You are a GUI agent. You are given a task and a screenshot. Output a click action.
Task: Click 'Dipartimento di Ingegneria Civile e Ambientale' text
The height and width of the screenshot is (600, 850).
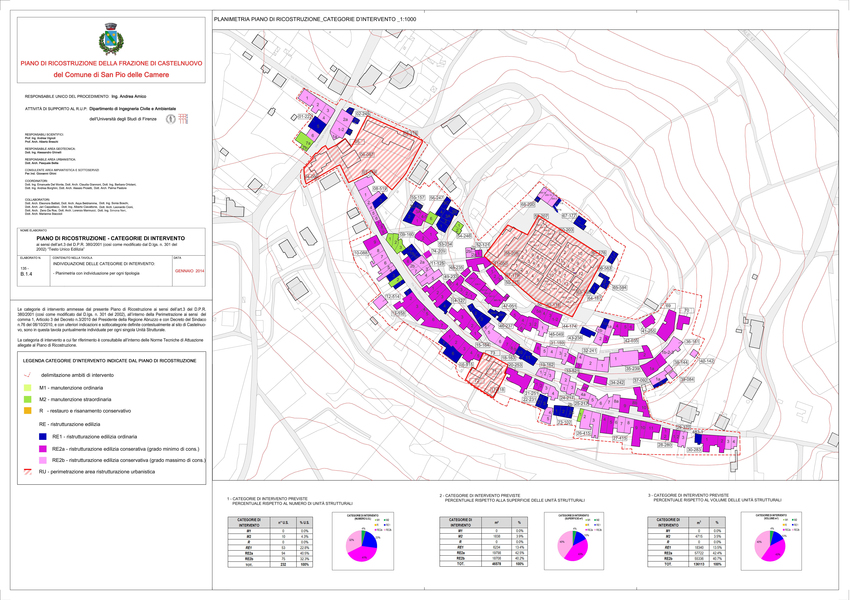click(133, 109)
